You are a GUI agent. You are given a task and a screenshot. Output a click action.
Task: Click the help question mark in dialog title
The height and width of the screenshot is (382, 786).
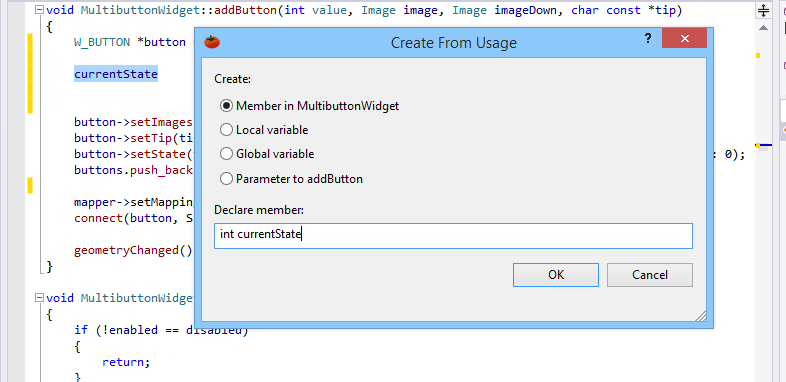point(648,38)
